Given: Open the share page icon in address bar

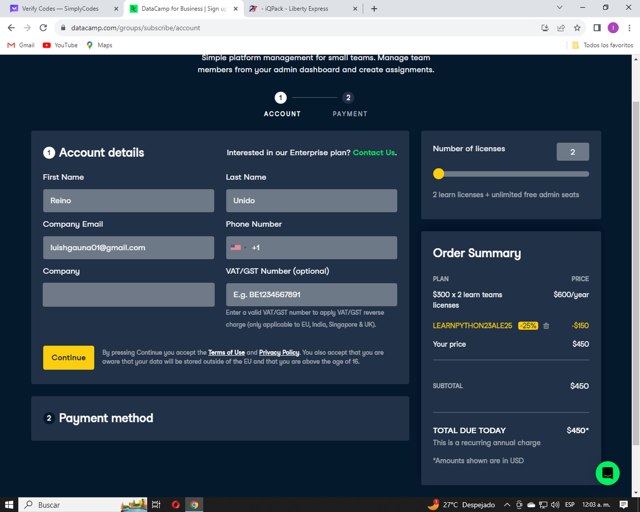Looking at the screenshot, I should pos(561,28).
